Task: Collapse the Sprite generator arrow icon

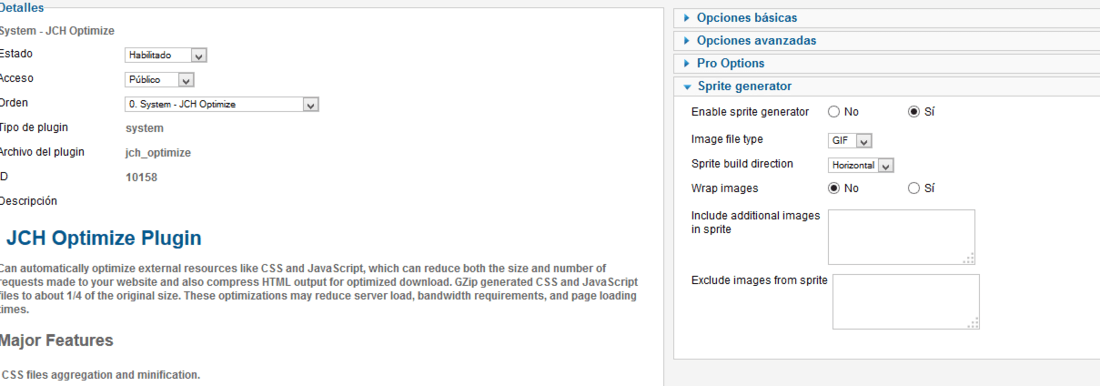Action: point(687,86)
